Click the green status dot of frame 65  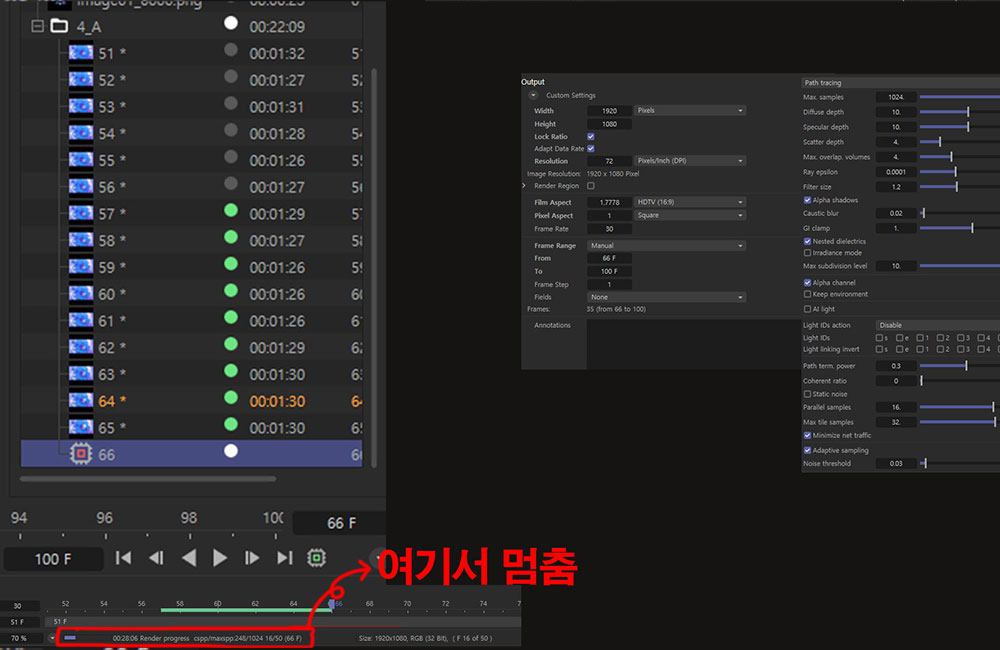pyautogui.click(x=231, y=424)
